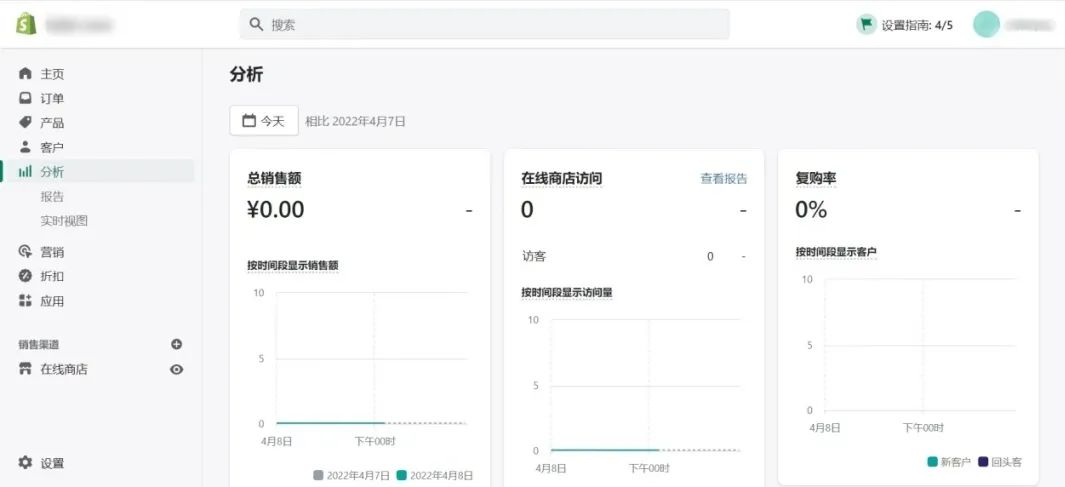Expand the 设置指南 4/5 setup guide
Viewport: 1065px width, 487px height.
[x=905, y=25]
